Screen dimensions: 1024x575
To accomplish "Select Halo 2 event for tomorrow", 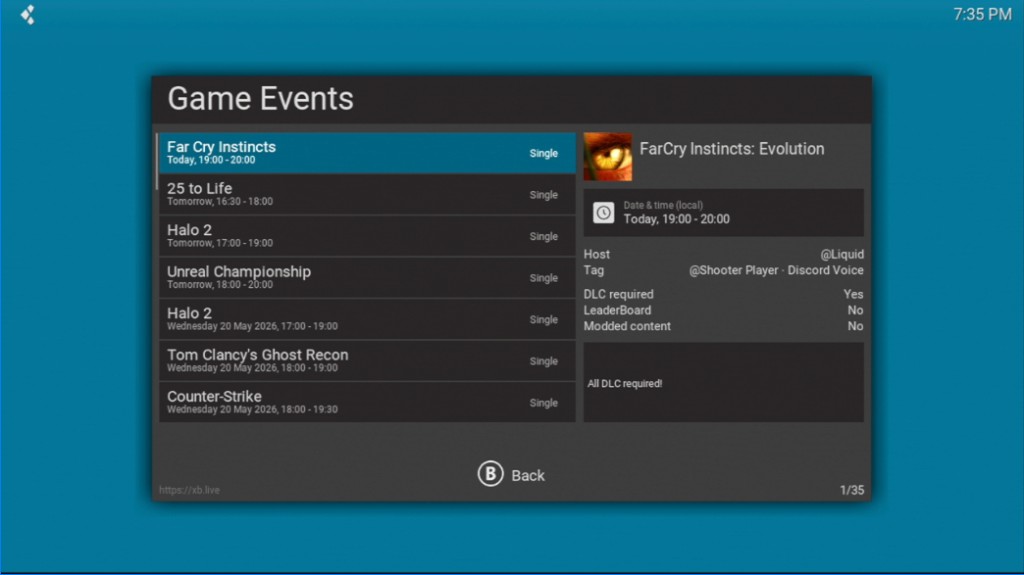I will click(368, 236).
